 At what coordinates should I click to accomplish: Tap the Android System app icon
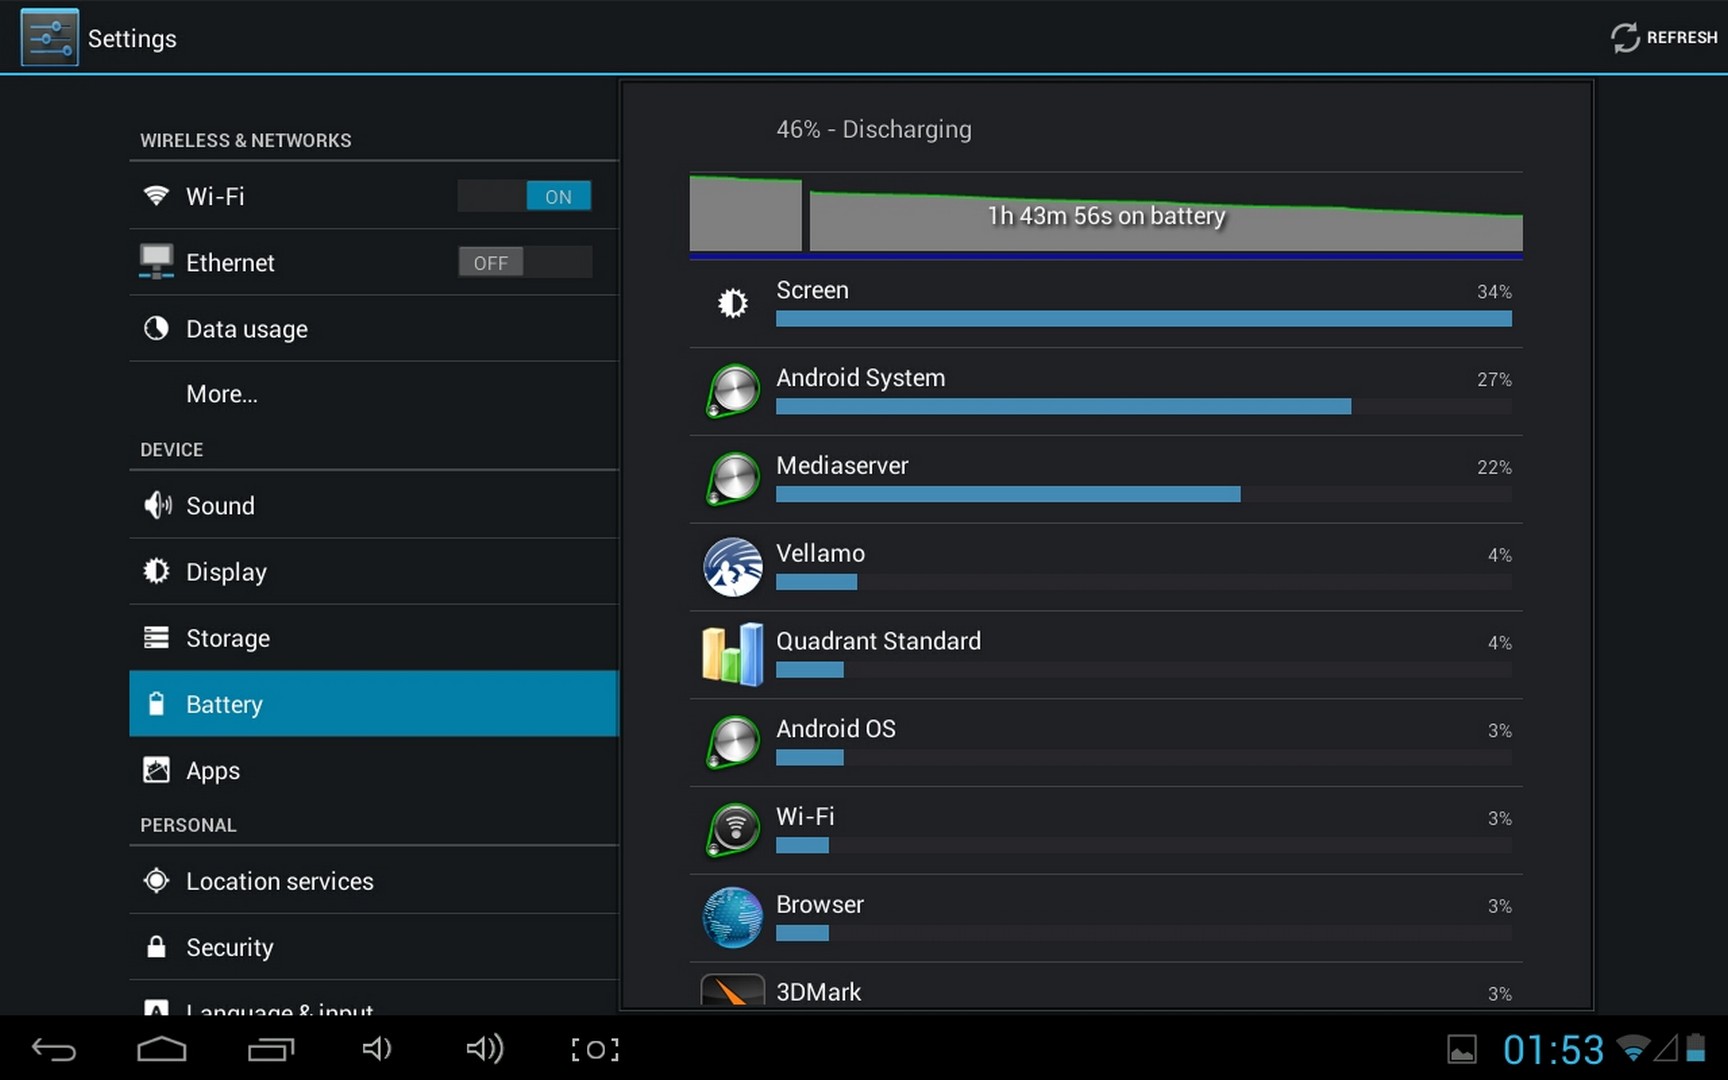(x=733, y=391)
